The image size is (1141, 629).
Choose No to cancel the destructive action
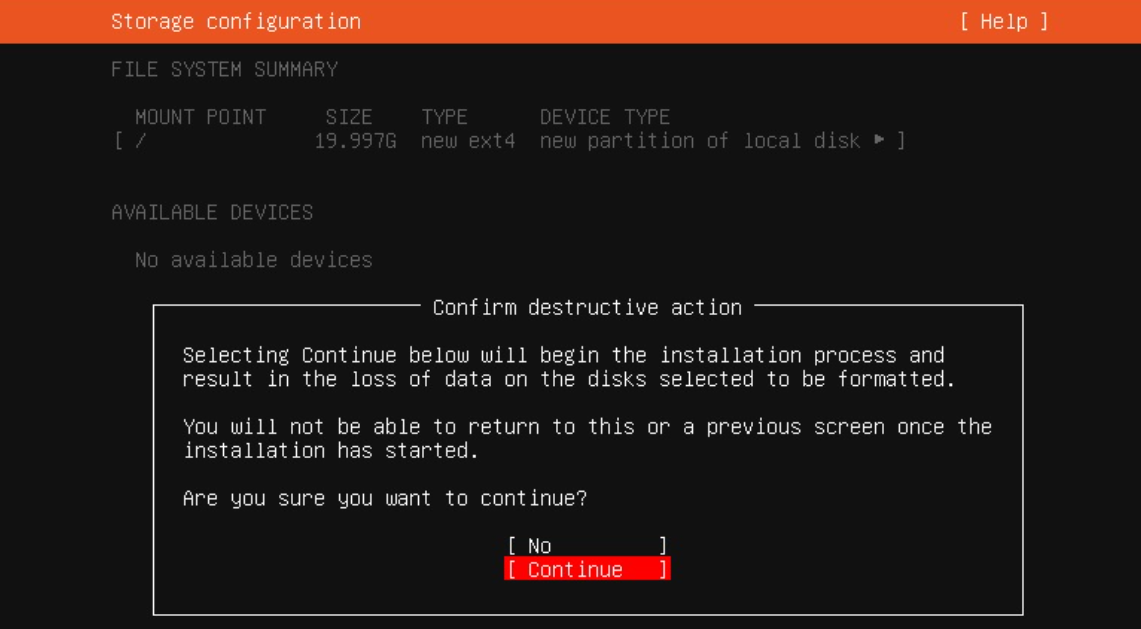587,546
